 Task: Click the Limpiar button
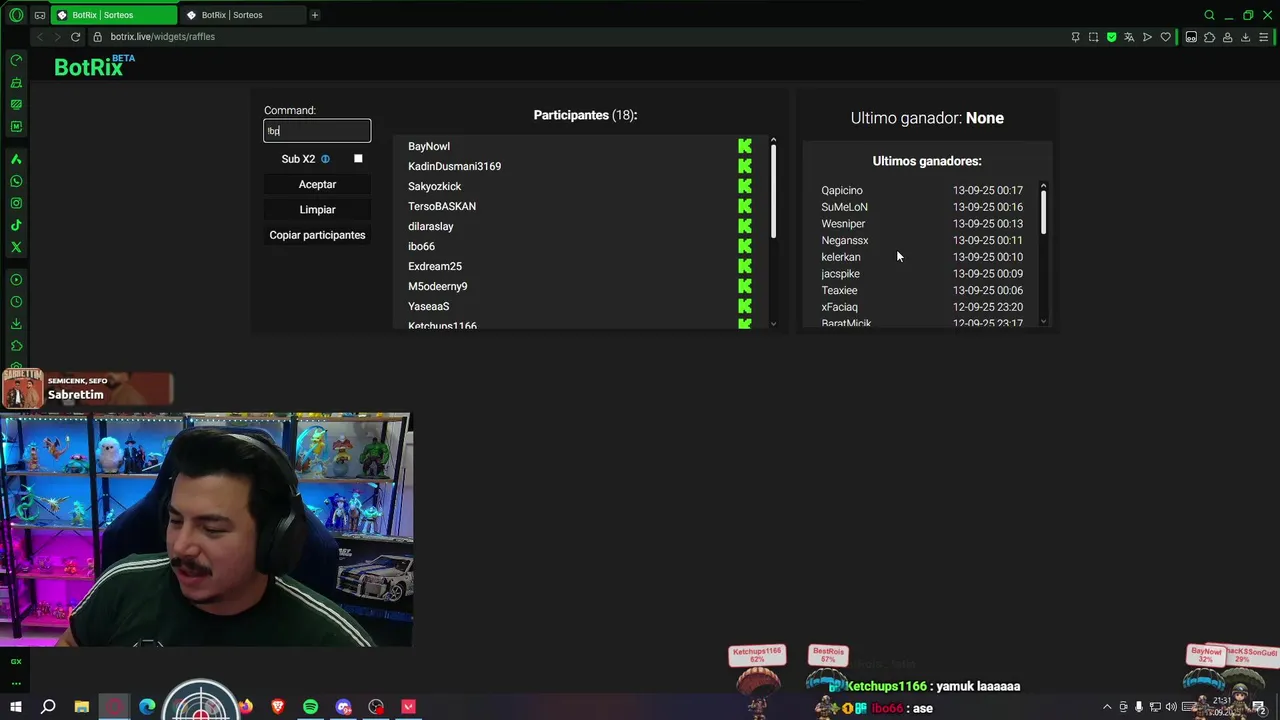coord(317,210)
